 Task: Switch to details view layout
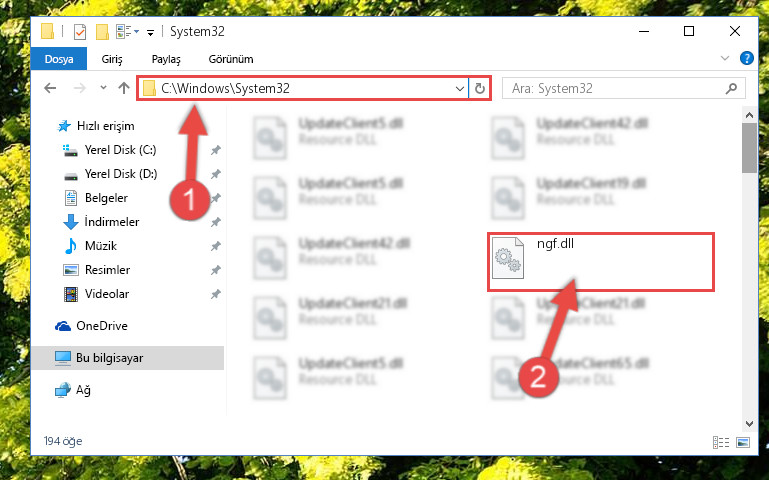click(x=721, y=442)
